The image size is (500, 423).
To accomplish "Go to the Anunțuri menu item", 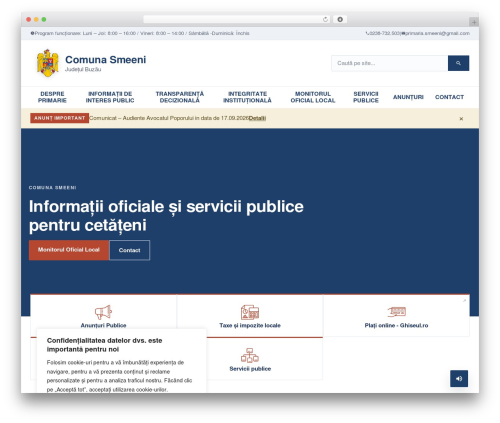I will click(408, 97).
